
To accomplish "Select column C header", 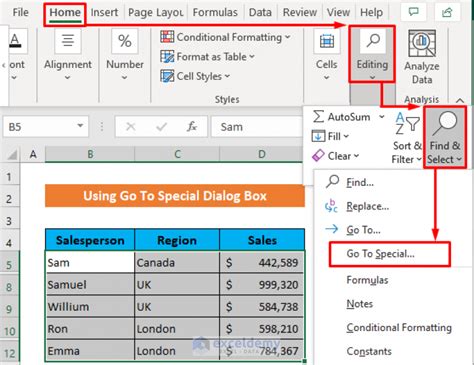I will click(x=177, y=154).
